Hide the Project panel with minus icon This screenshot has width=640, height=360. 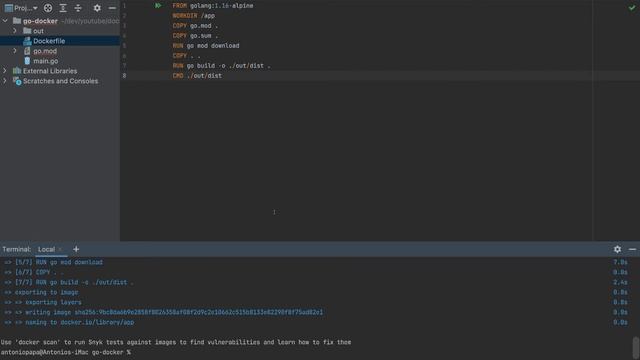tap(112, 8)
